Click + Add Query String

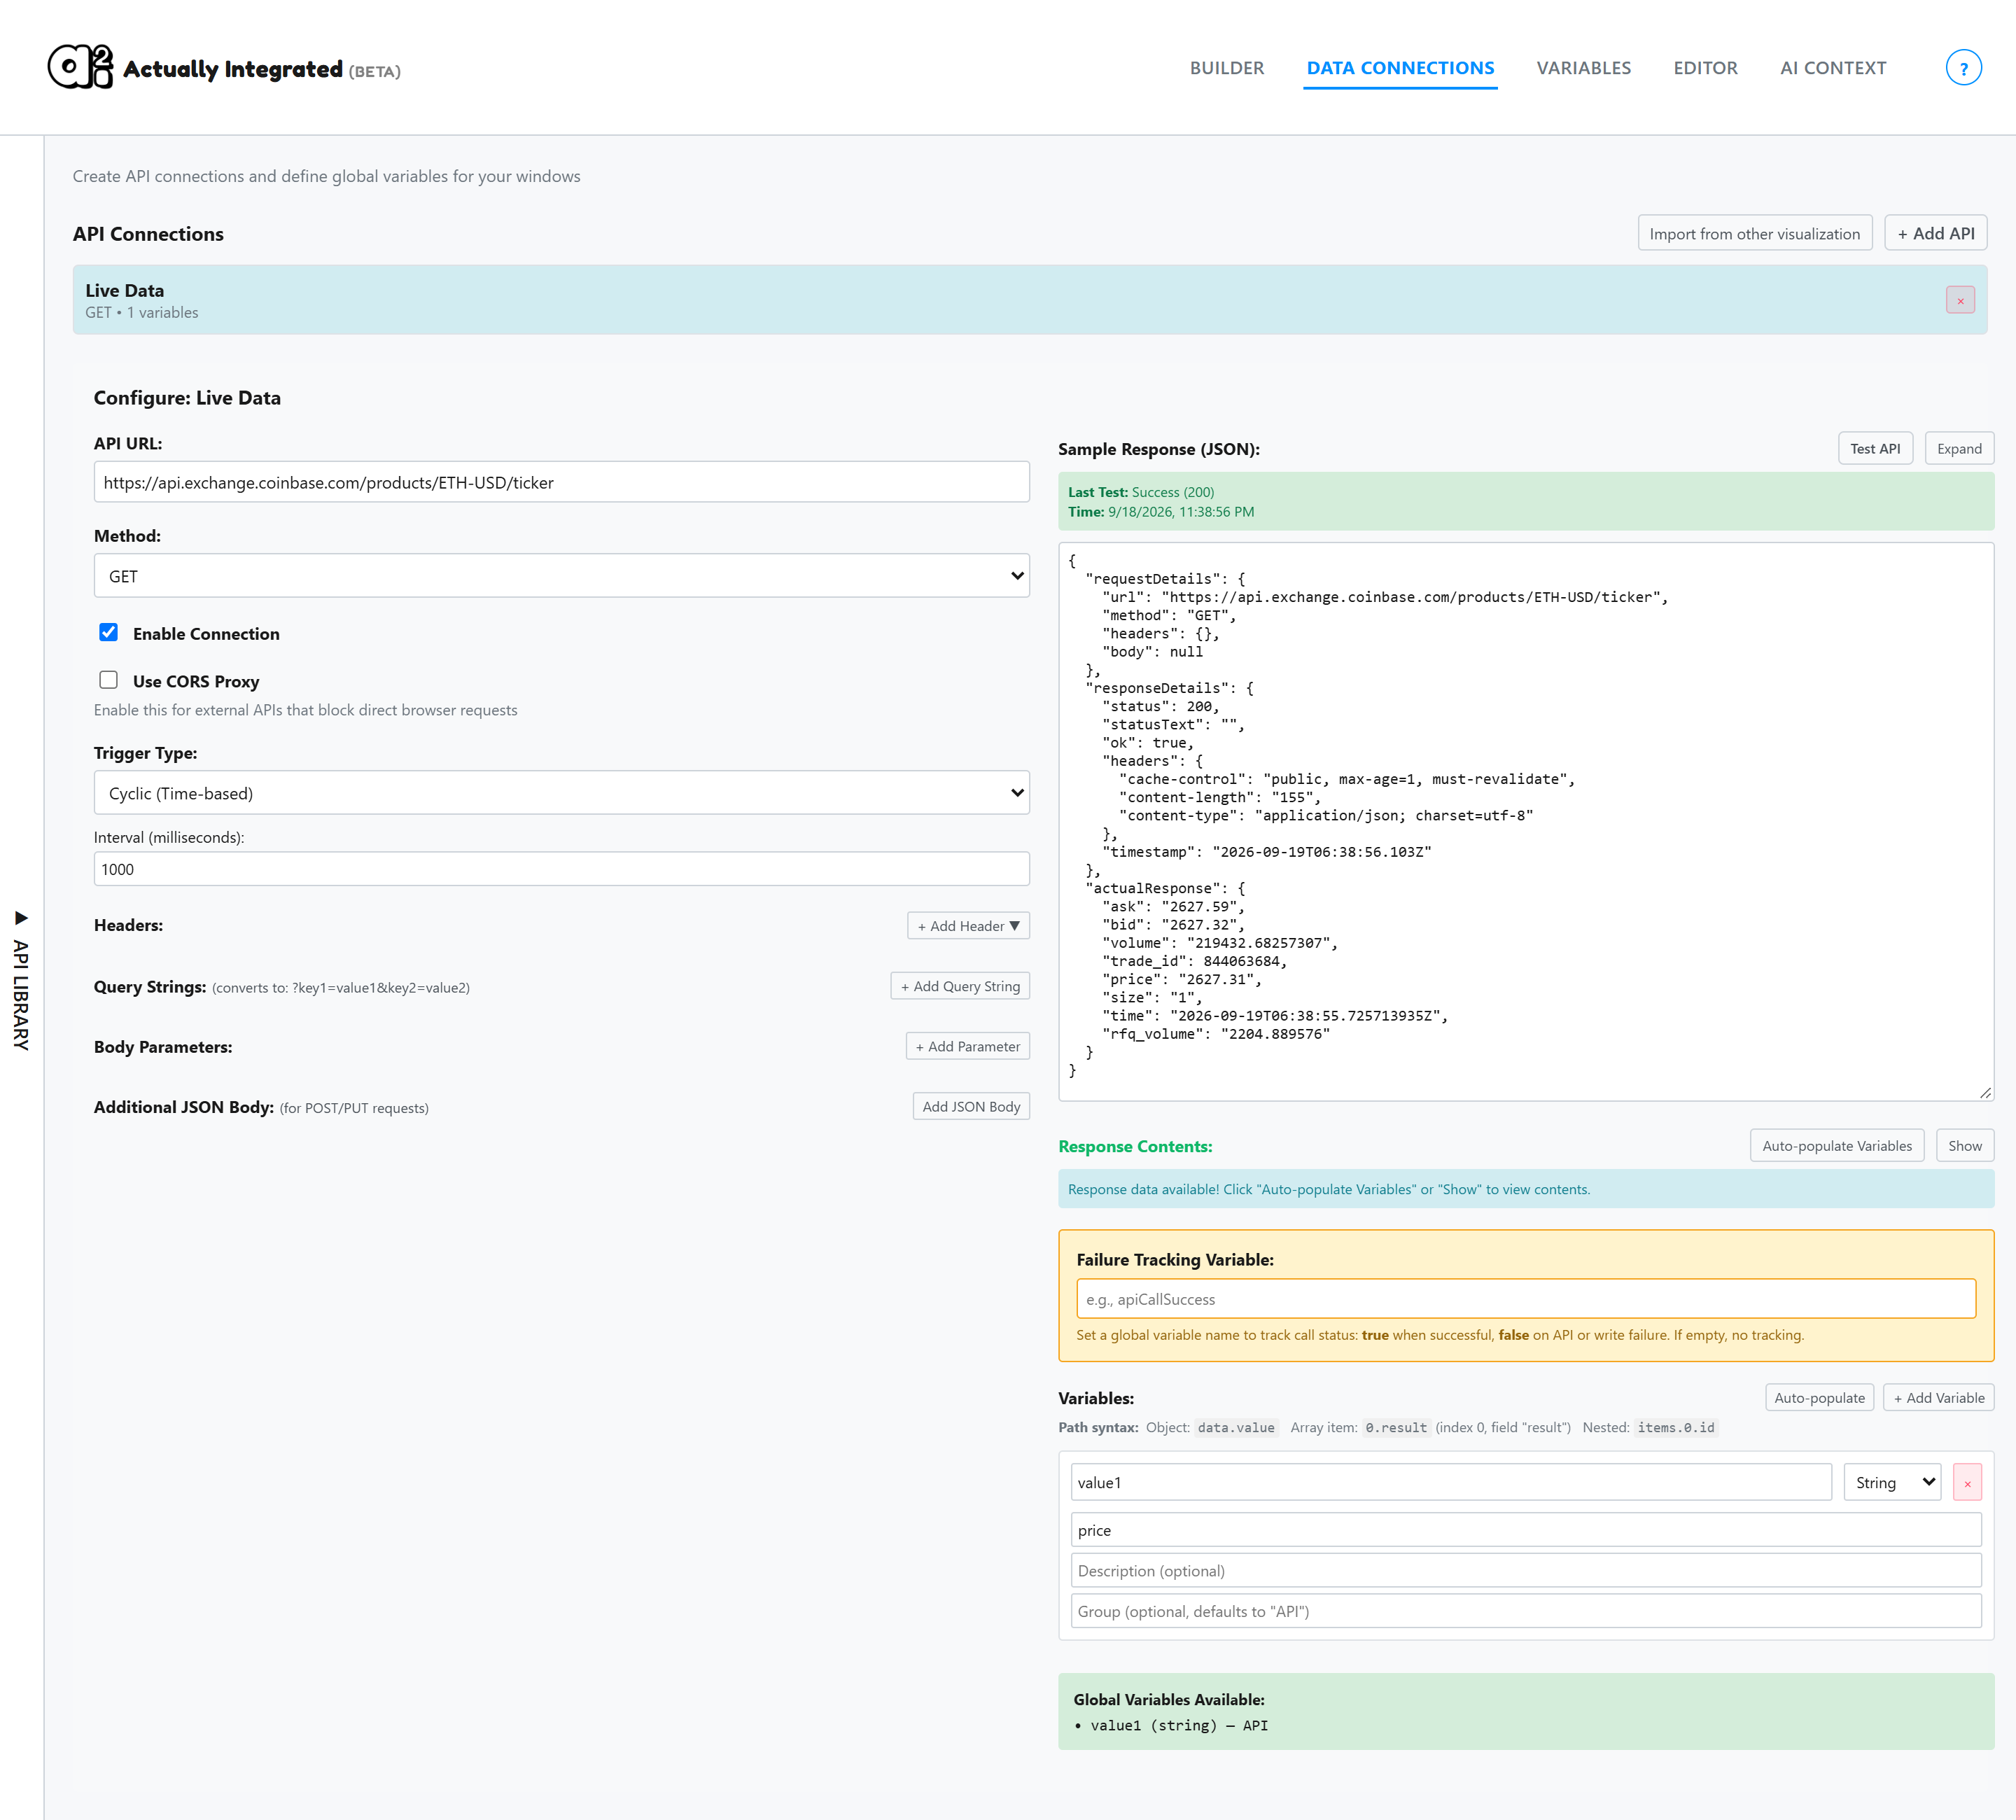(x=960, y=986)
